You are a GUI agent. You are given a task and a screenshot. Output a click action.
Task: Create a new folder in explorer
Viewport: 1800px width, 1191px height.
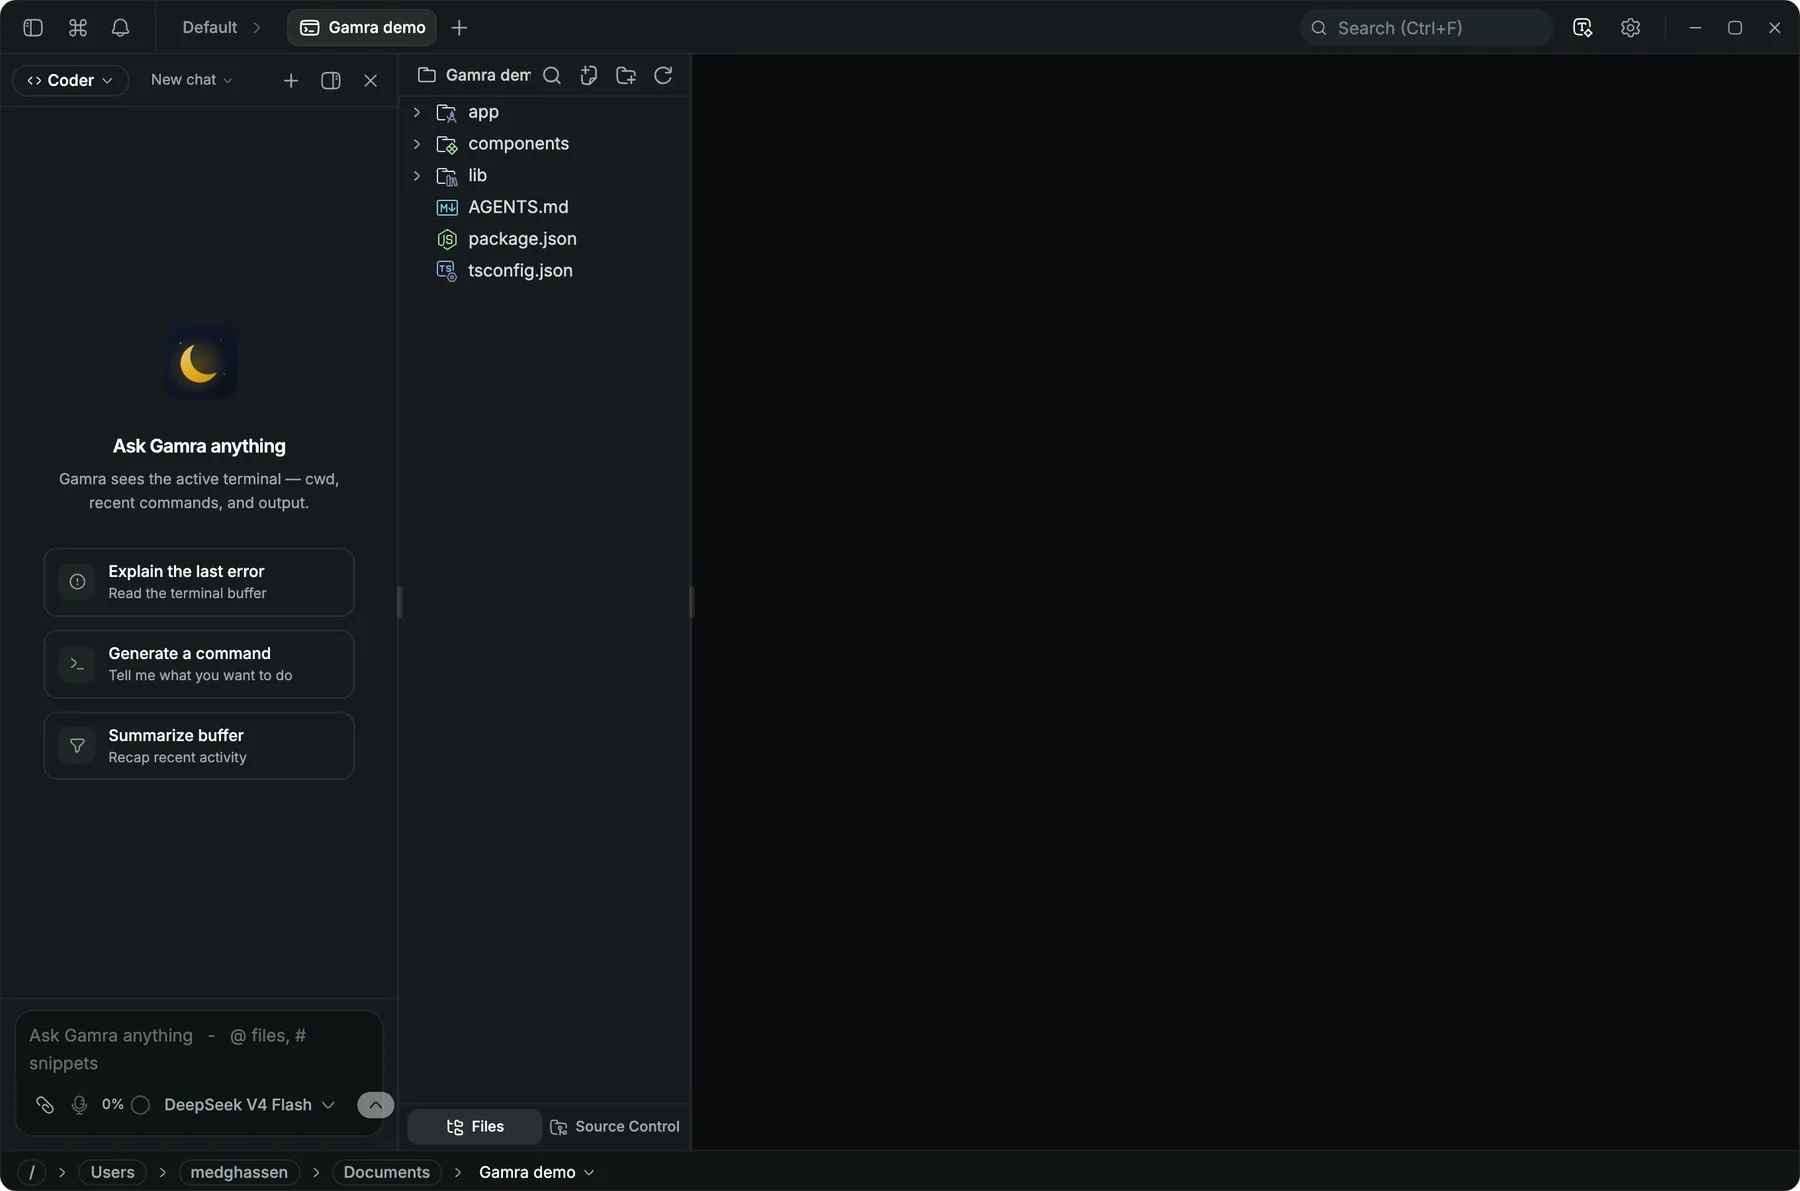tap(626, 75)
